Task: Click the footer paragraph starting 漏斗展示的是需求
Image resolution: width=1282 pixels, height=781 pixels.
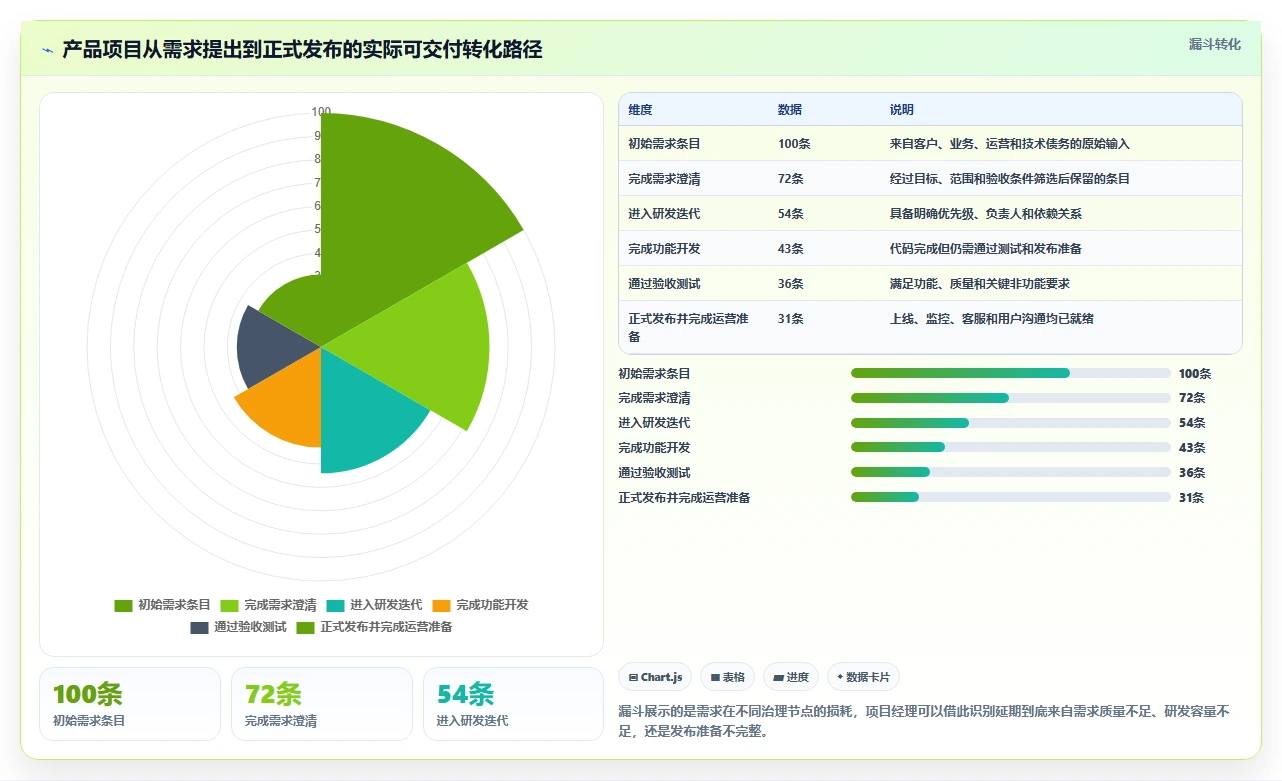Action: 924,721
